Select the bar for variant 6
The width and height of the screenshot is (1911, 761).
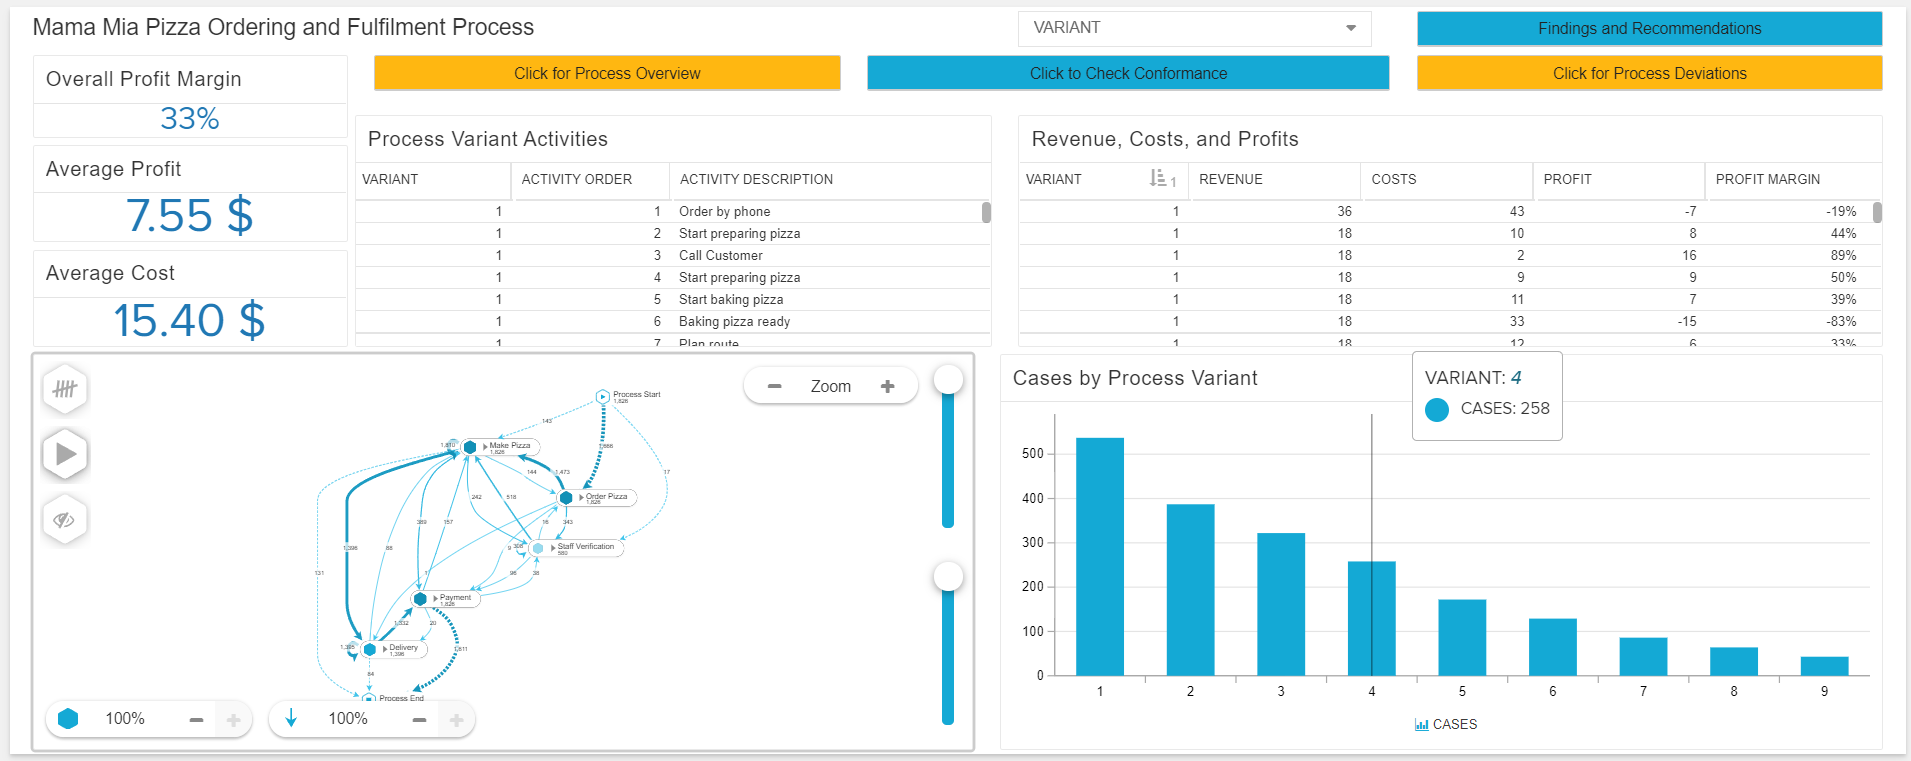[x=1552, y=647]
